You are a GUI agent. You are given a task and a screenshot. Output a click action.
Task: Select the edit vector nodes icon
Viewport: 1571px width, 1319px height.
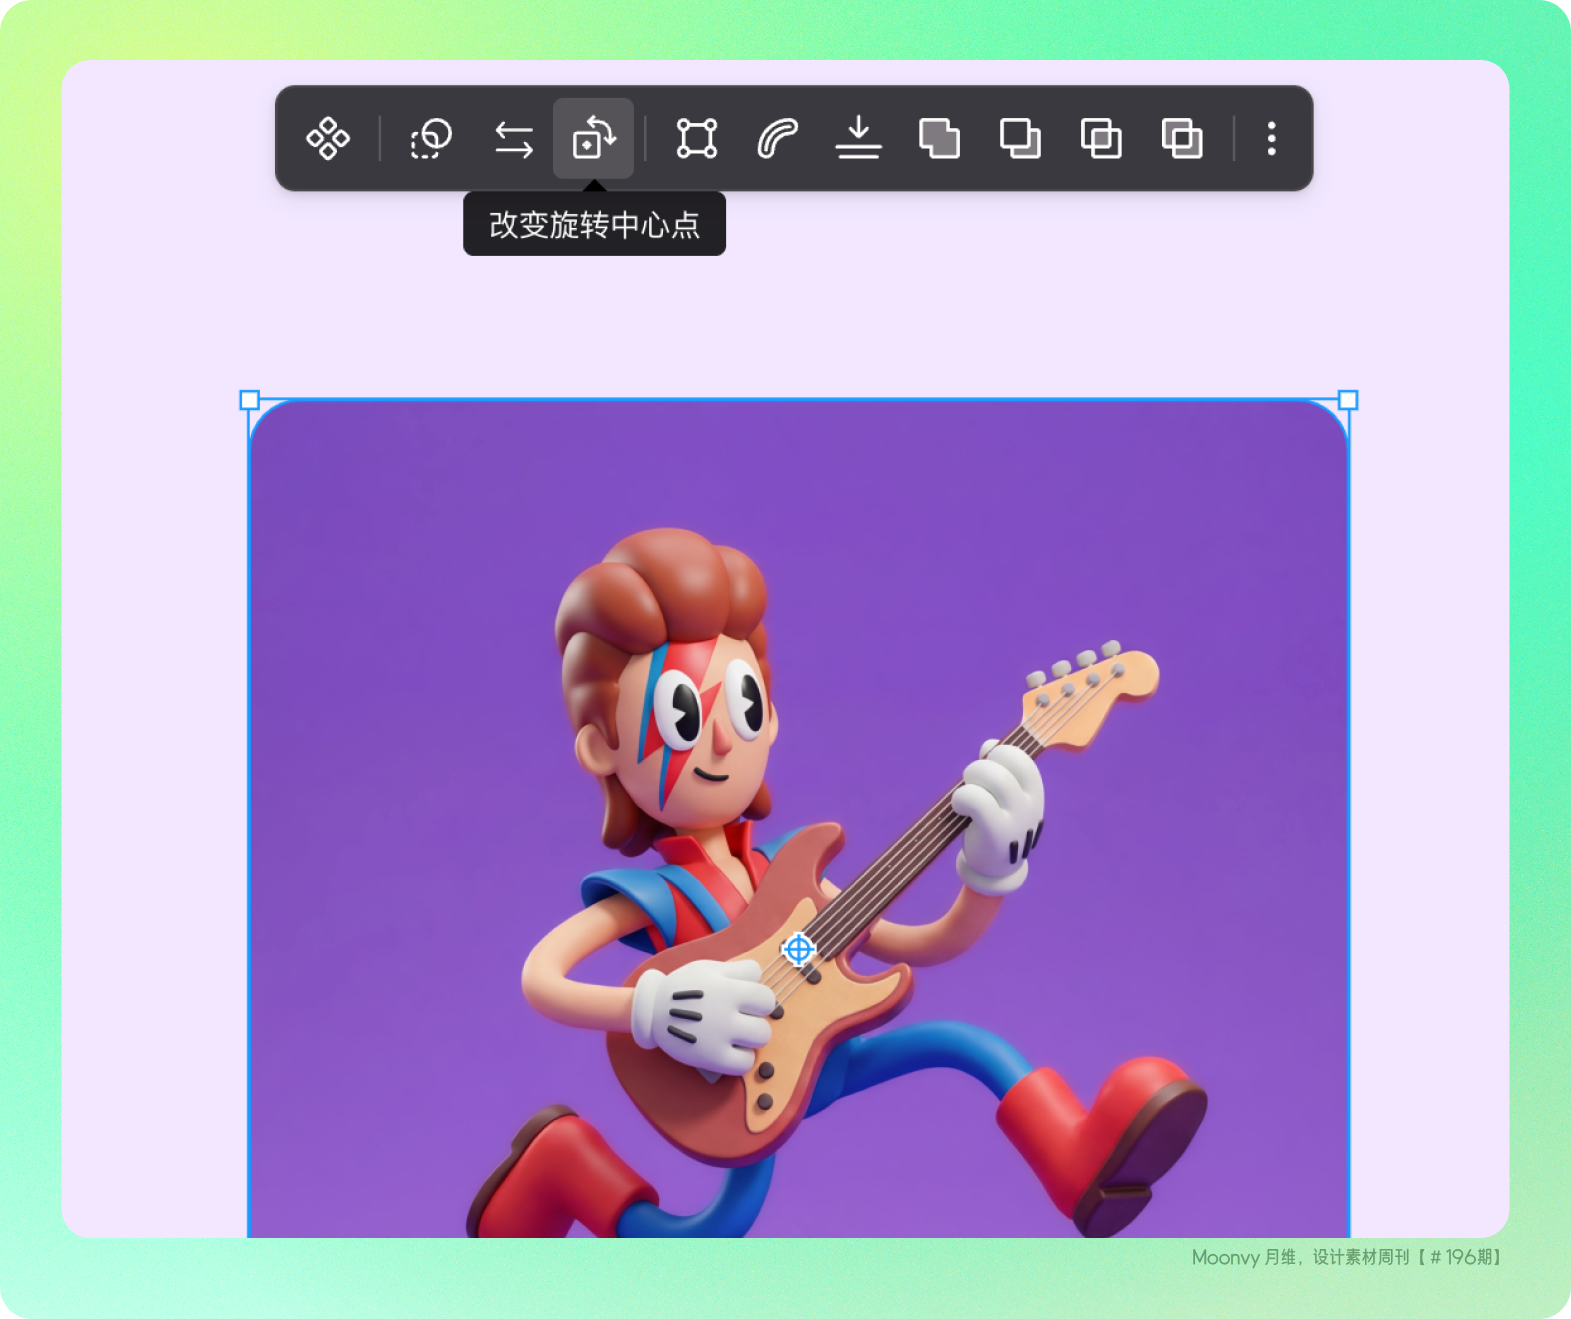pyautogui.click(x=696, y=138)
